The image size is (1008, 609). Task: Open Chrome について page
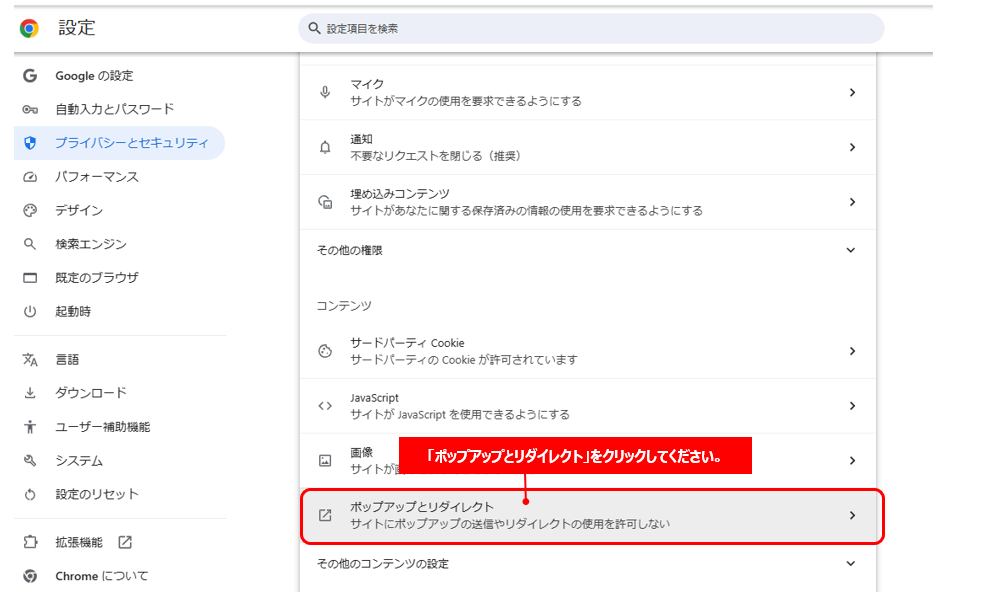click(x=101, y=576)
